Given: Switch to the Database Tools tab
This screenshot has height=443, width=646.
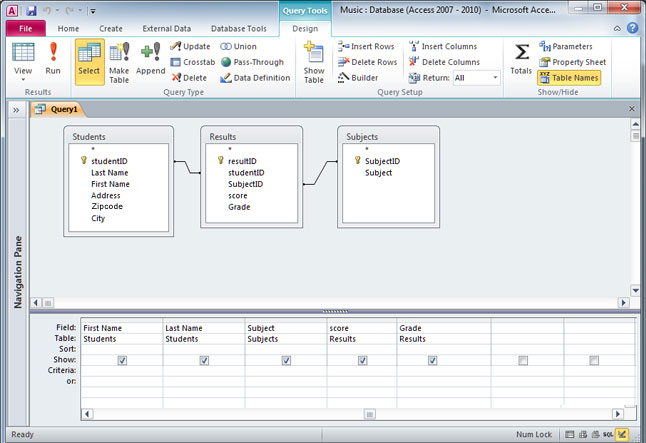Looking at the screenshot, I should click(239, 28).
